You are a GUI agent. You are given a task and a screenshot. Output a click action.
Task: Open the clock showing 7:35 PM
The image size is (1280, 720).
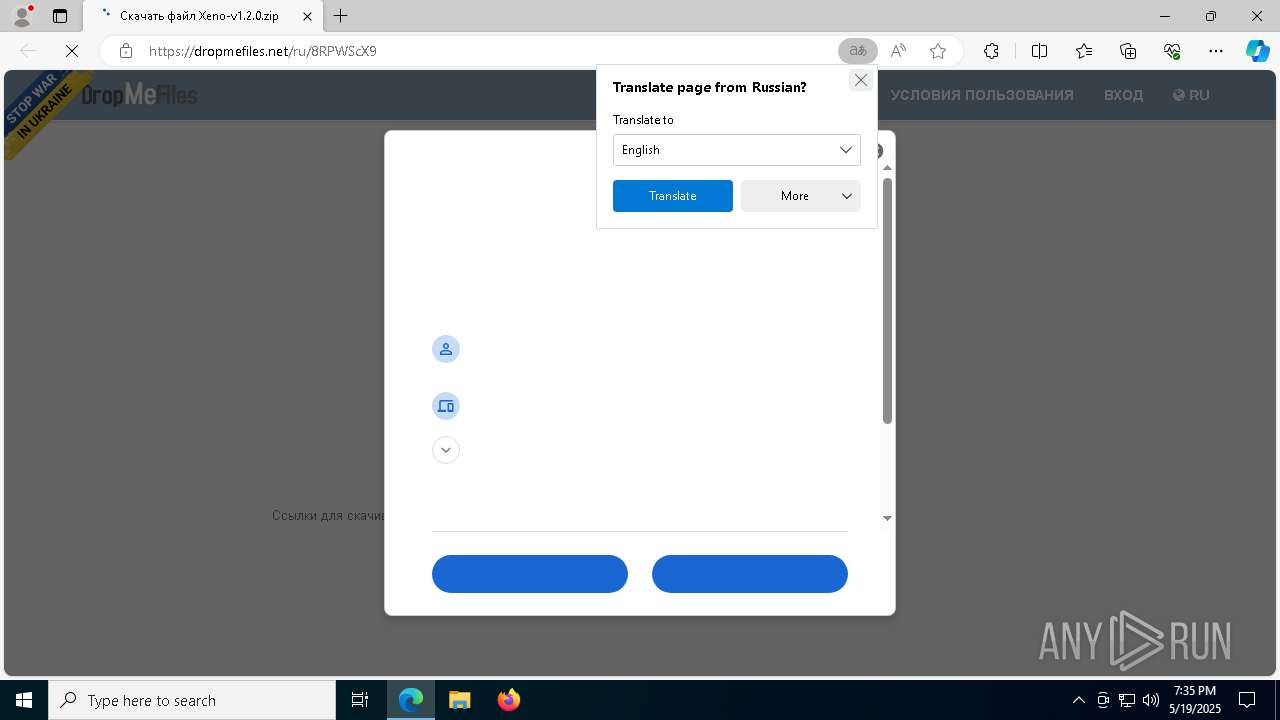point(1195,700)
